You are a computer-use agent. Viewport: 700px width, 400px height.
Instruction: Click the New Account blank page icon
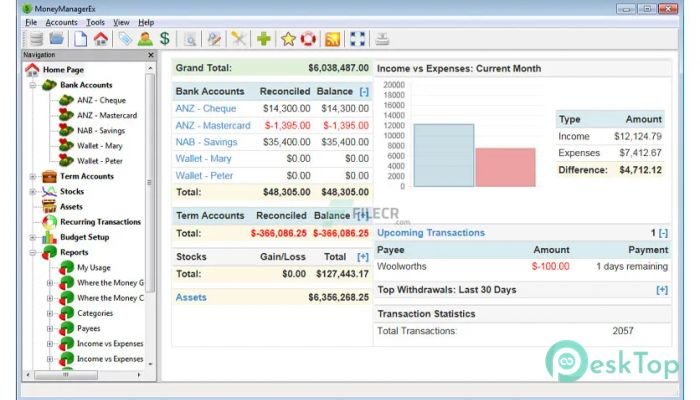[x=80, y=39]
